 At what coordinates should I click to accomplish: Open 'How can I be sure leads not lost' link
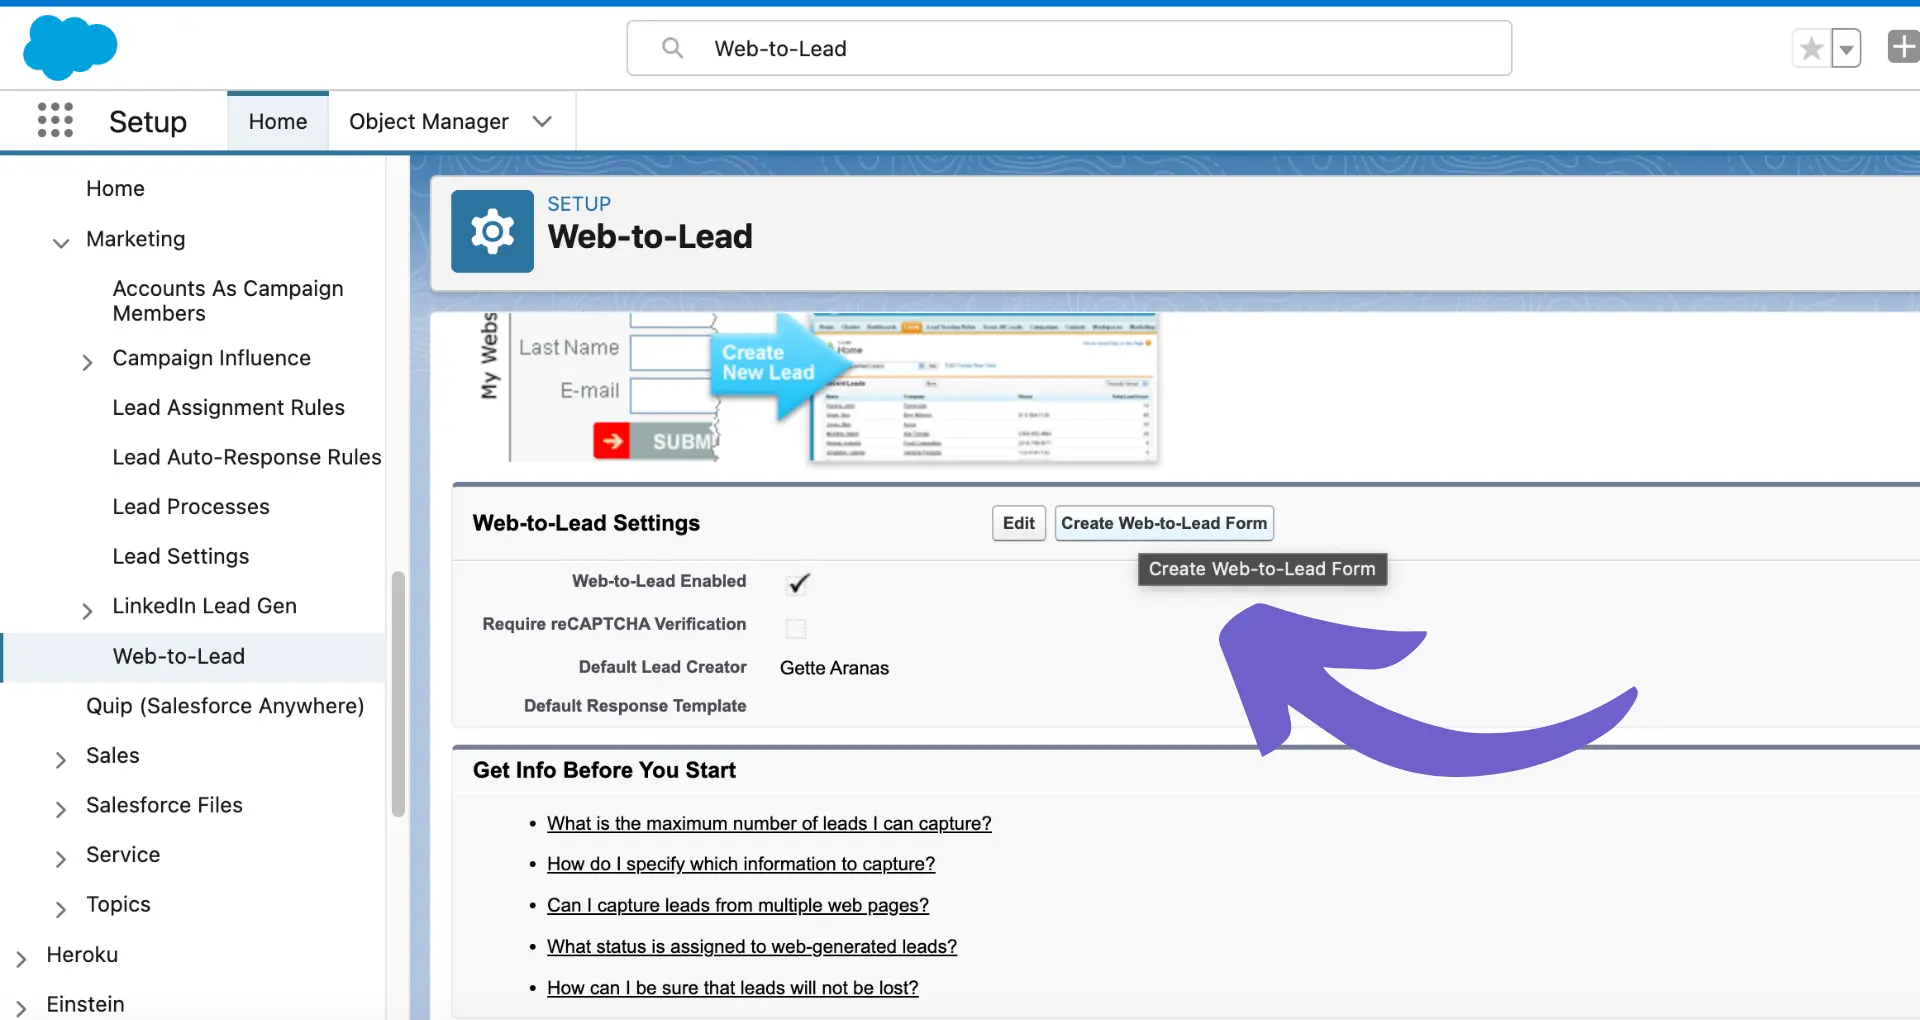click(x=732, y=988)
